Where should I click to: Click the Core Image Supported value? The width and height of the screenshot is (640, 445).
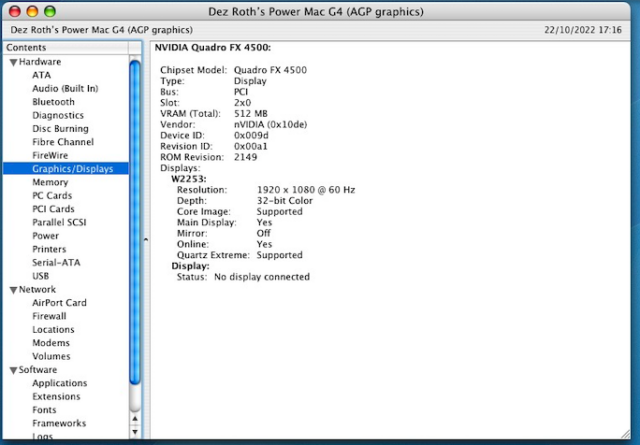[279, 211]
